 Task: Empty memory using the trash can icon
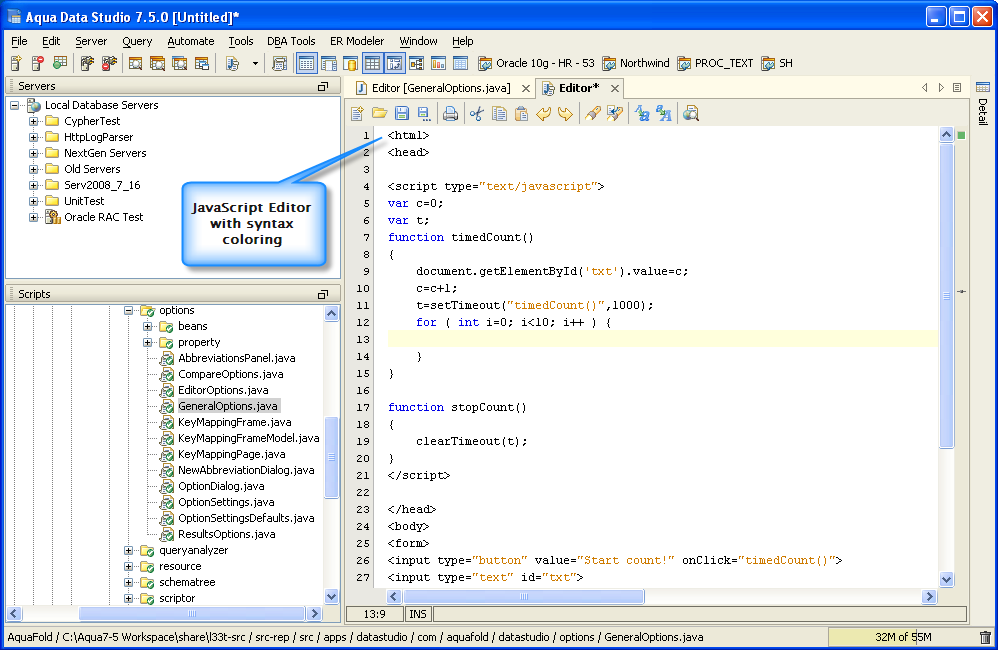coord(985,637)
